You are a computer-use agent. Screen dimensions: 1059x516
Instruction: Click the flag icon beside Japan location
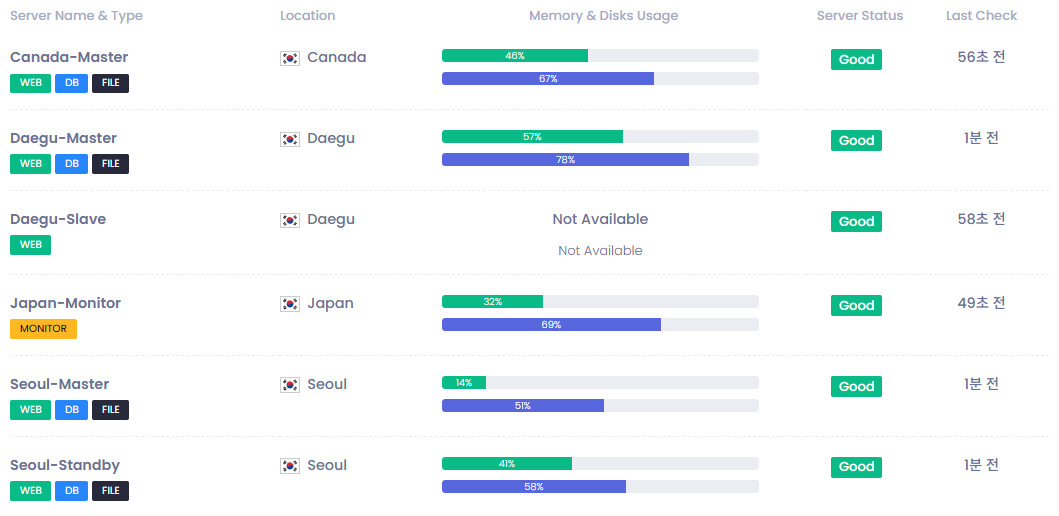click(x=290, y=304)
